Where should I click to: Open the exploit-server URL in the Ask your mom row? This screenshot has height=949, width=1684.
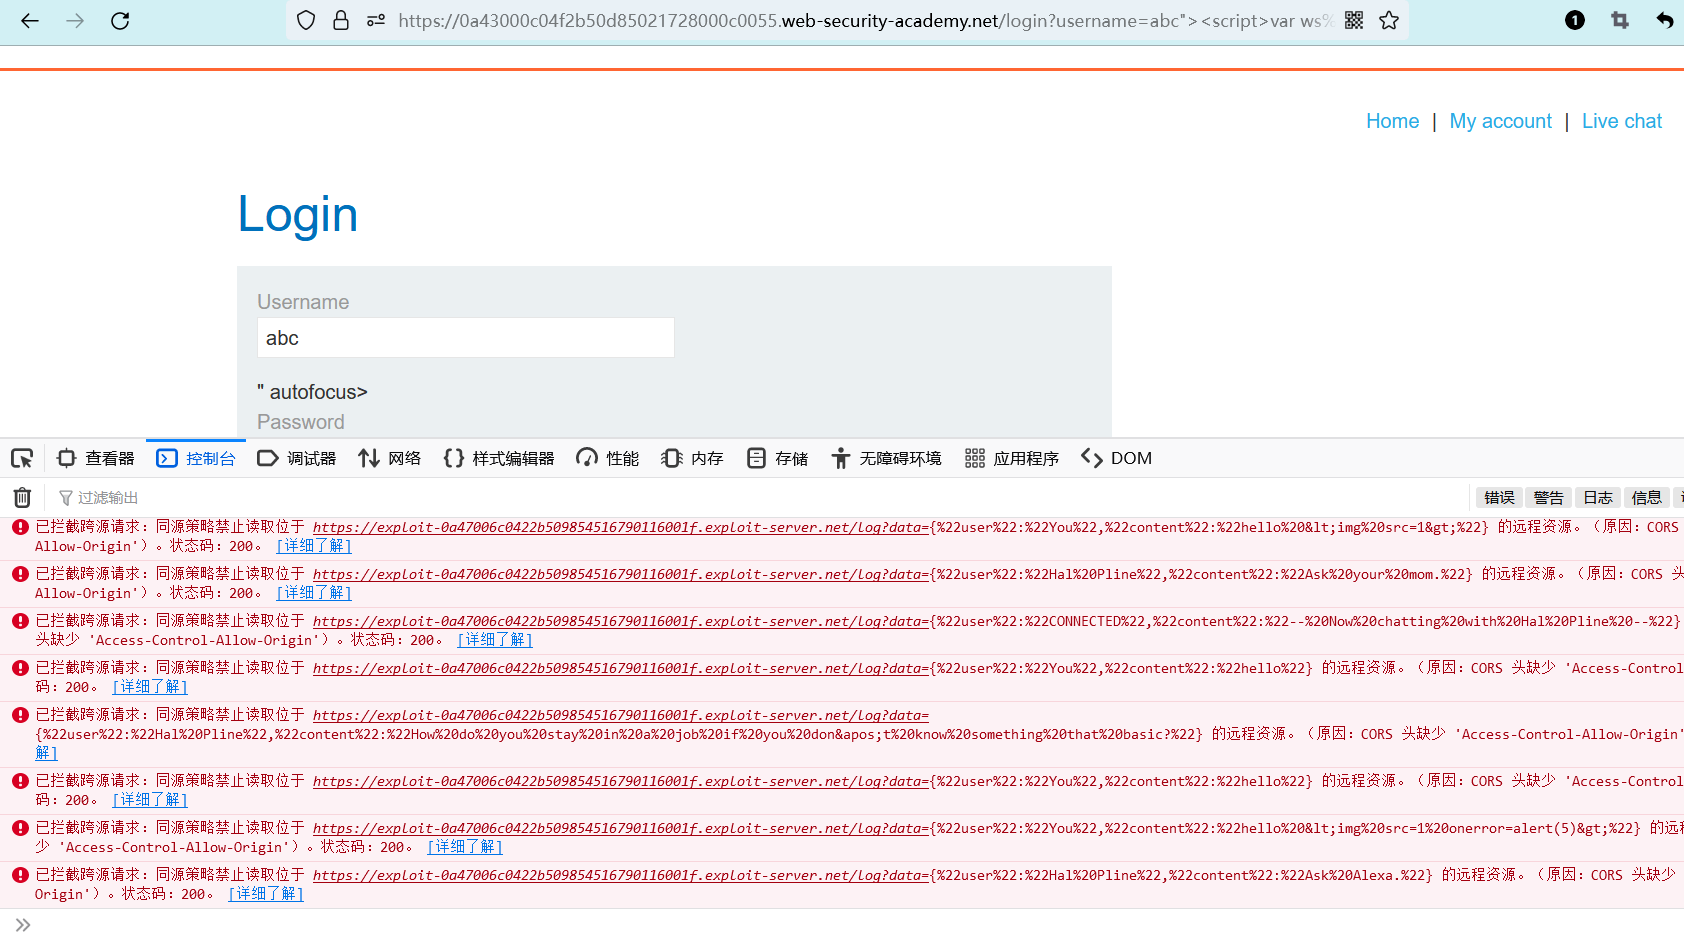[621, 574]
